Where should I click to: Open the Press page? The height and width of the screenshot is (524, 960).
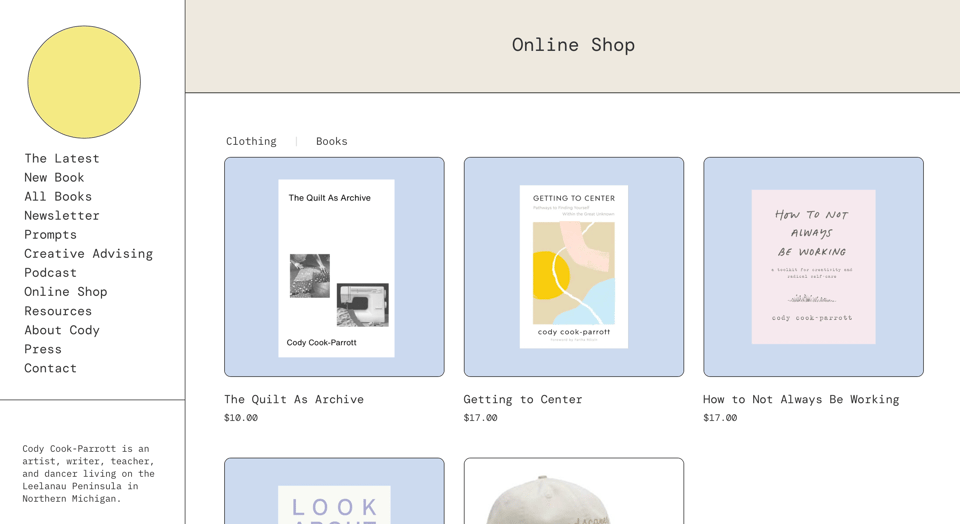pos(43,348)
